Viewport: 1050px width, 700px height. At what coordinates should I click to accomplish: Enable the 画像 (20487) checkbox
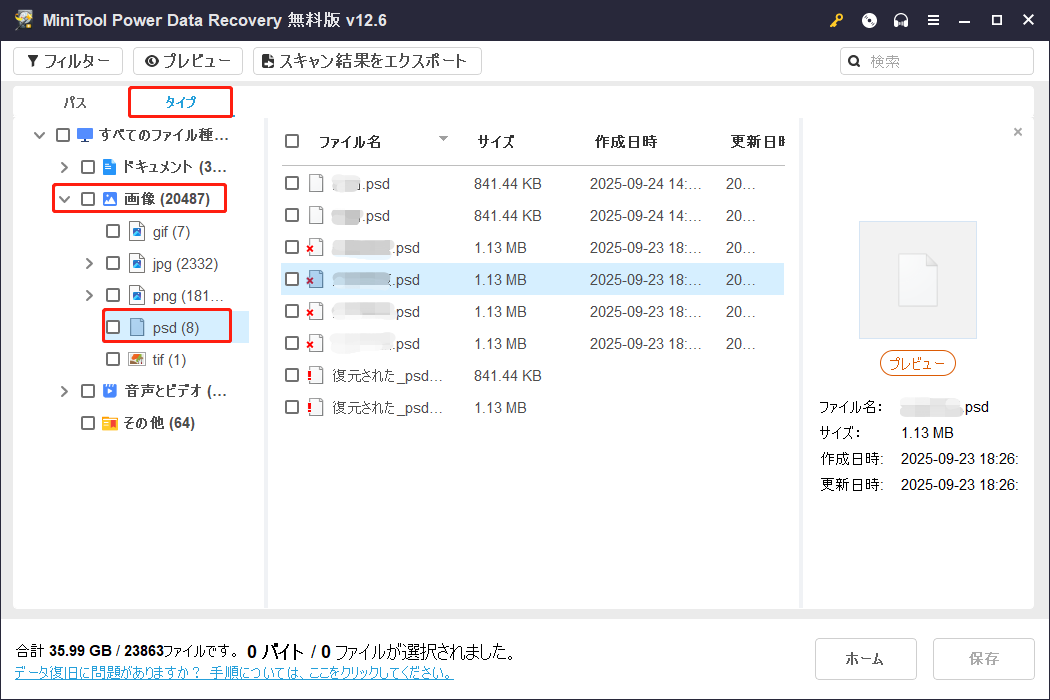[87, 198]
